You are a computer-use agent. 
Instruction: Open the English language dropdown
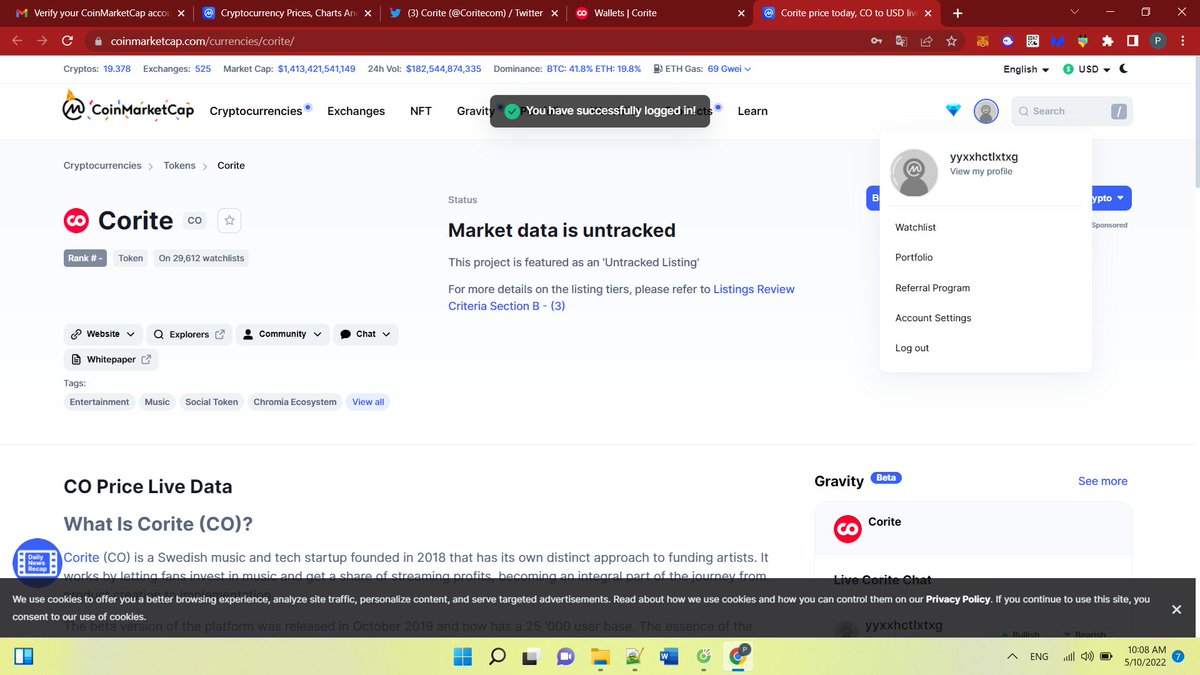click(x=1026, y=69)
